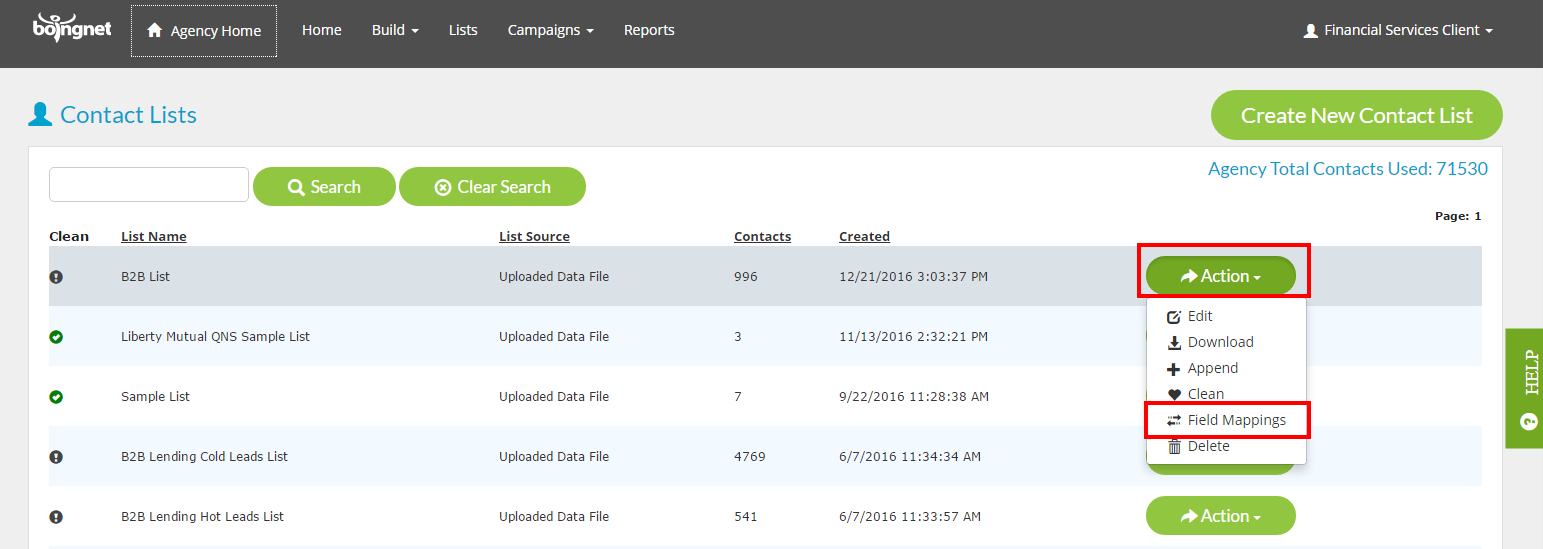Click the Boingnet logo
1543x549 pixels.
pos(72,28)
